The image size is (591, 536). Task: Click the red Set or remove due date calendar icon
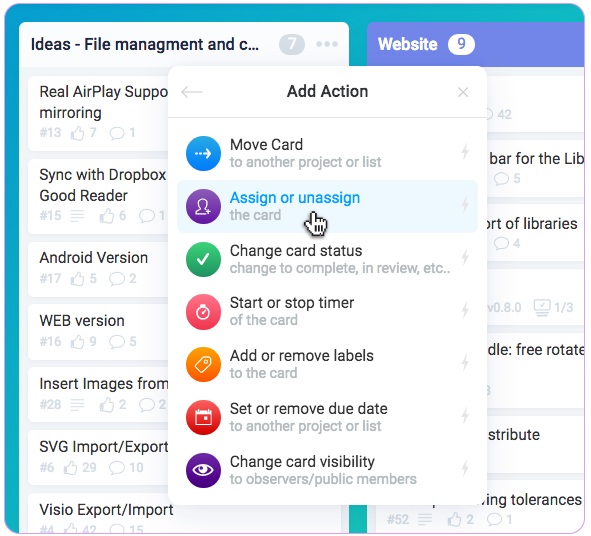(x=203, y=418)
